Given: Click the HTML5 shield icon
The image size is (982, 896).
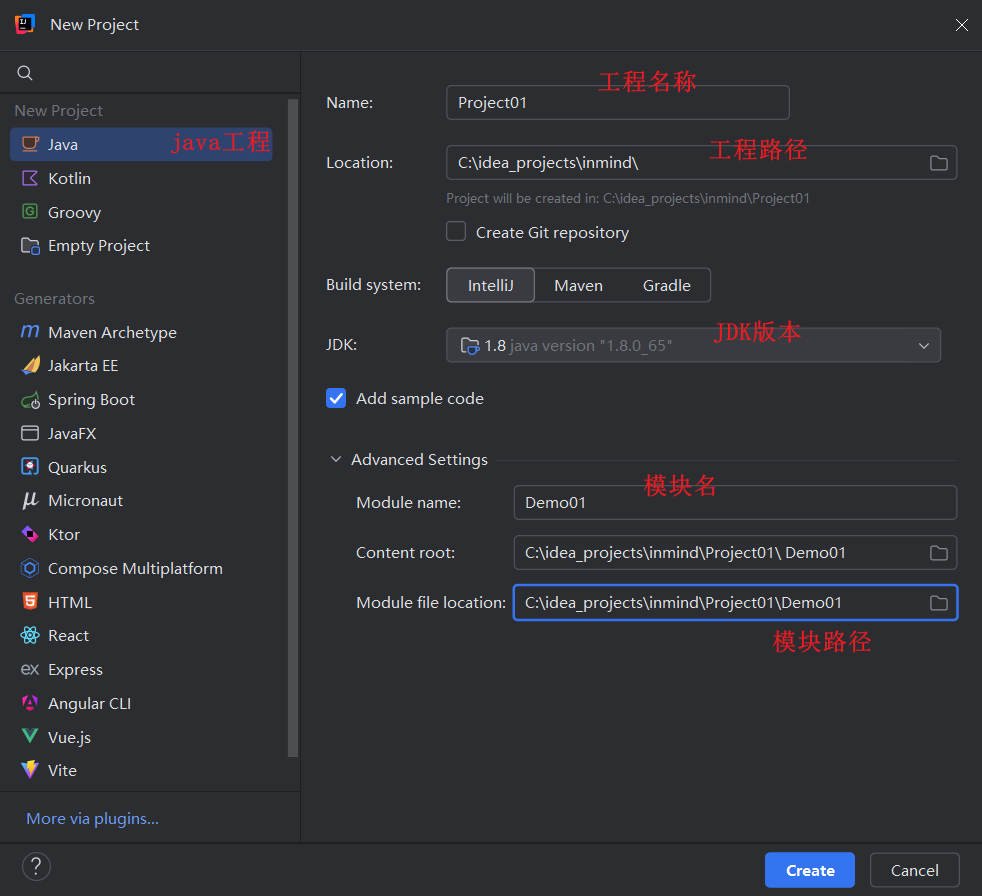Looking at the screenshot, I should point(30,602).
